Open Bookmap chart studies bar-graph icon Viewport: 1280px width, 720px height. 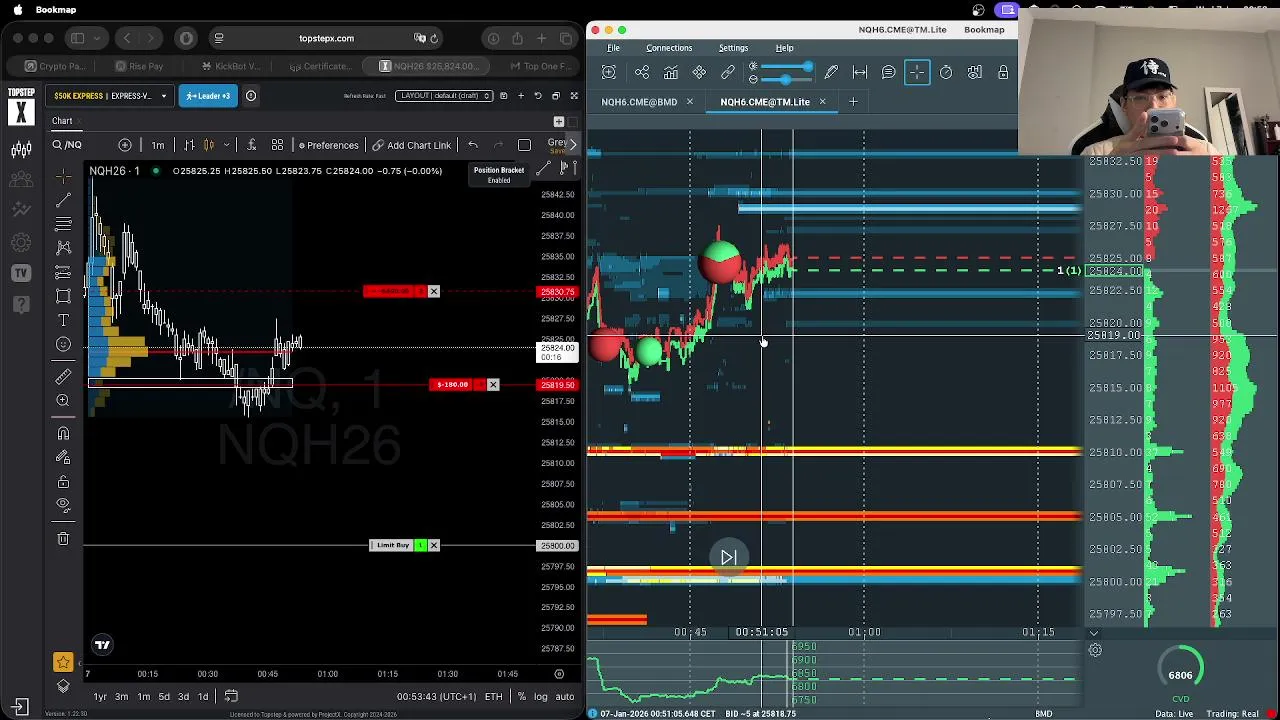671,72
